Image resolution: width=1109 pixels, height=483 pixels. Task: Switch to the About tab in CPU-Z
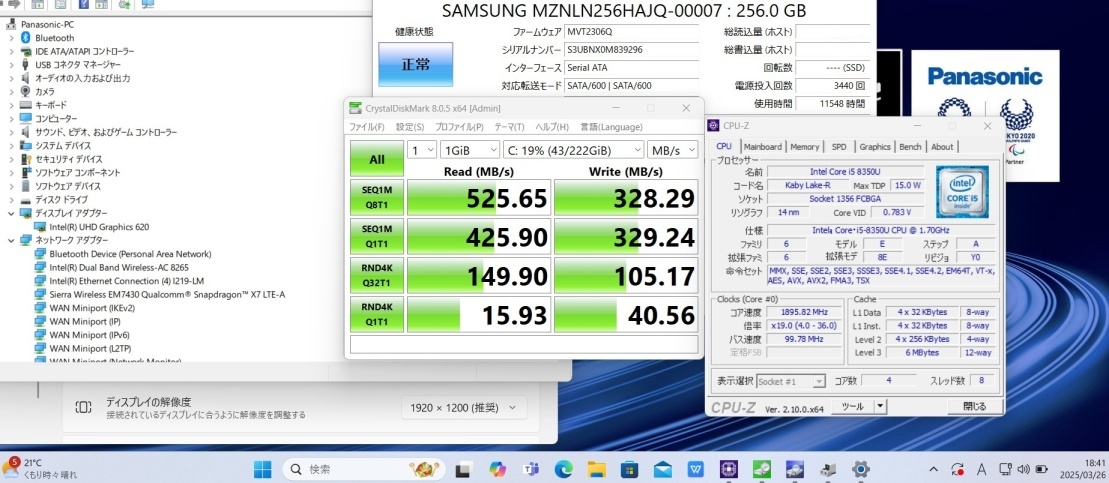coord(941,146)
